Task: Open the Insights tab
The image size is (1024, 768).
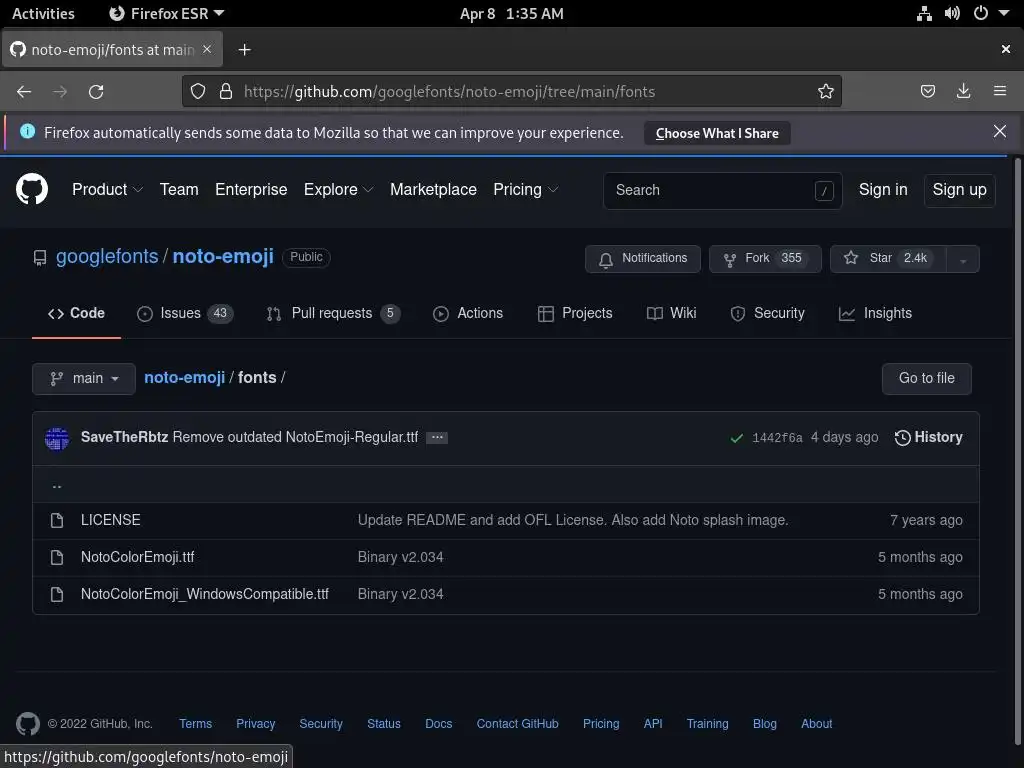Action: 875,313
